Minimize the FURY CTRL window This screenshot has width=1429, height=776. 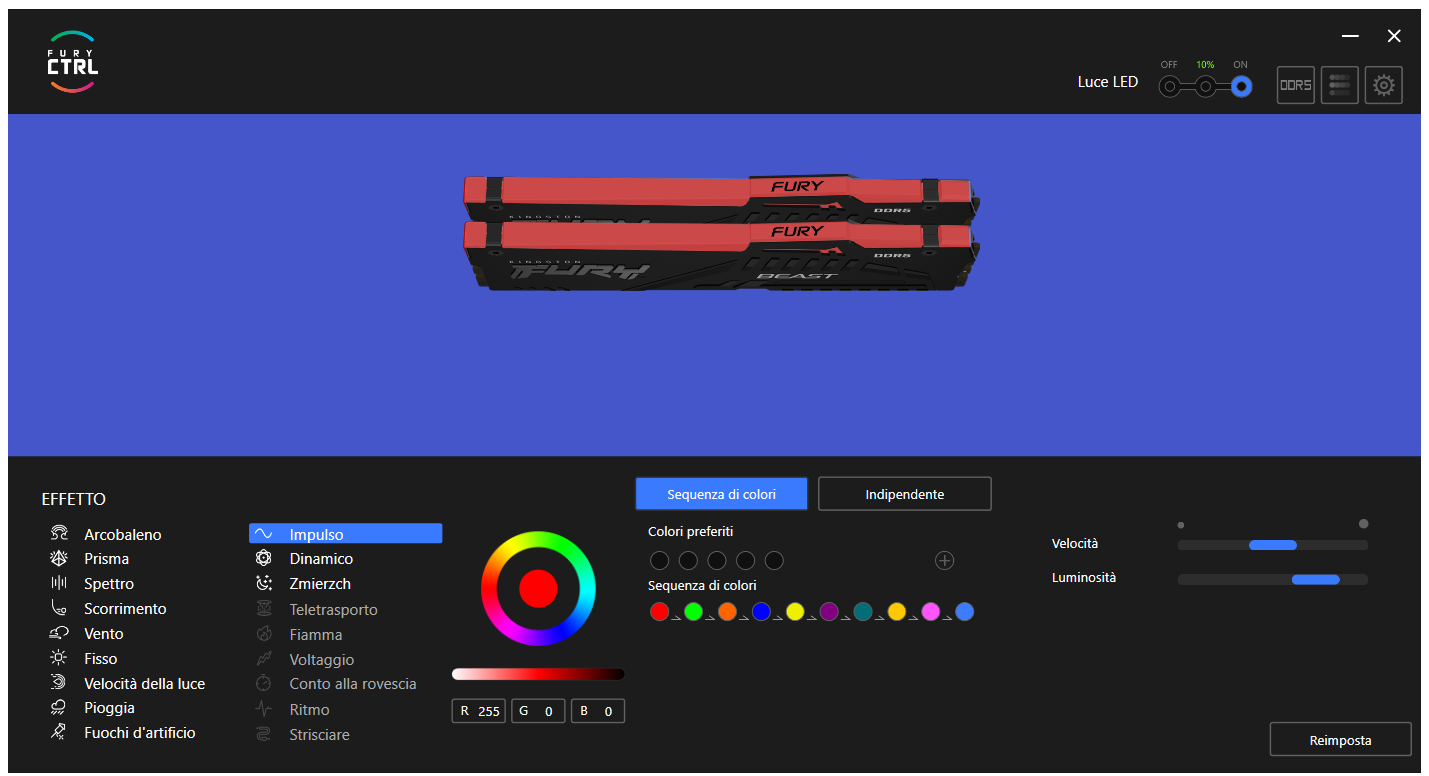coord(1351,36)
